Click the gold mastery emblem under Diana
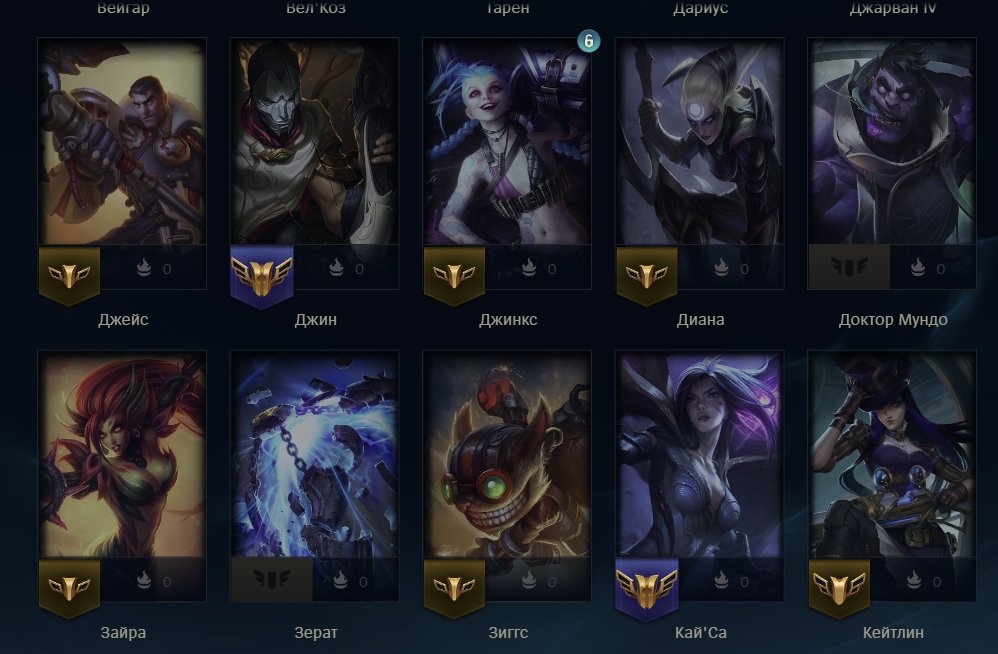The image size is (998, 654). (x=647, y=275)
